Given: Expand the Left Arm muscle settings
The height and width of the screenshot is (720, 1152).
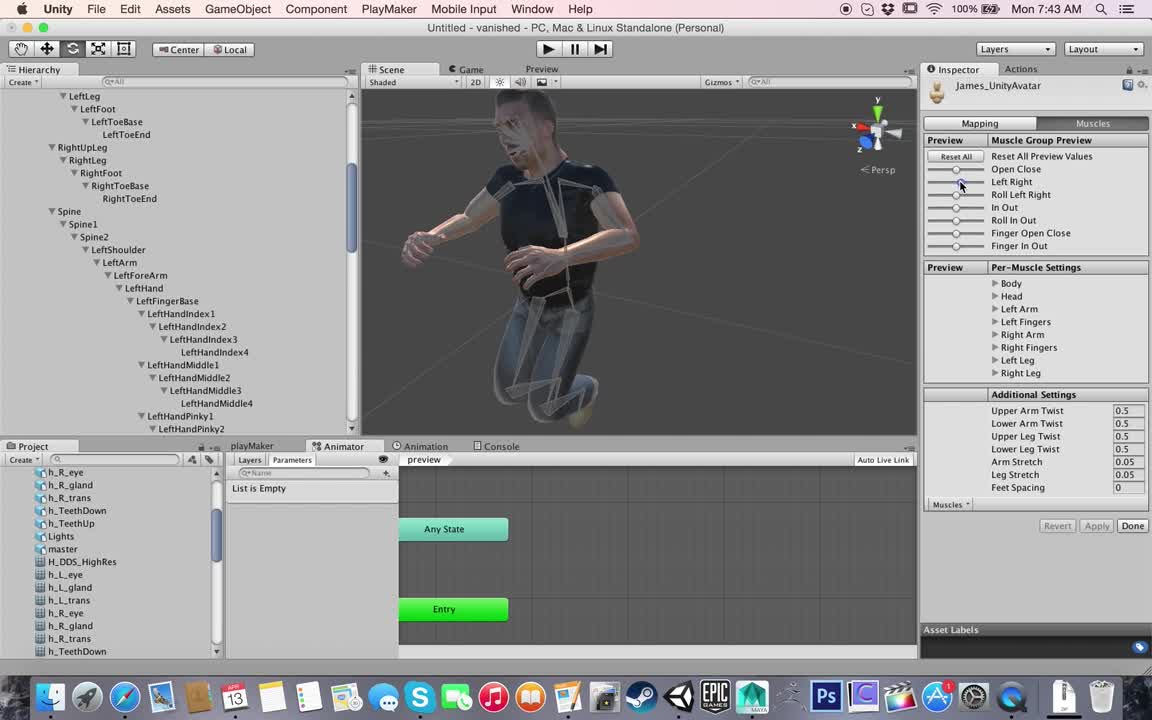Looking at the screenshot, I should [995, 309].
